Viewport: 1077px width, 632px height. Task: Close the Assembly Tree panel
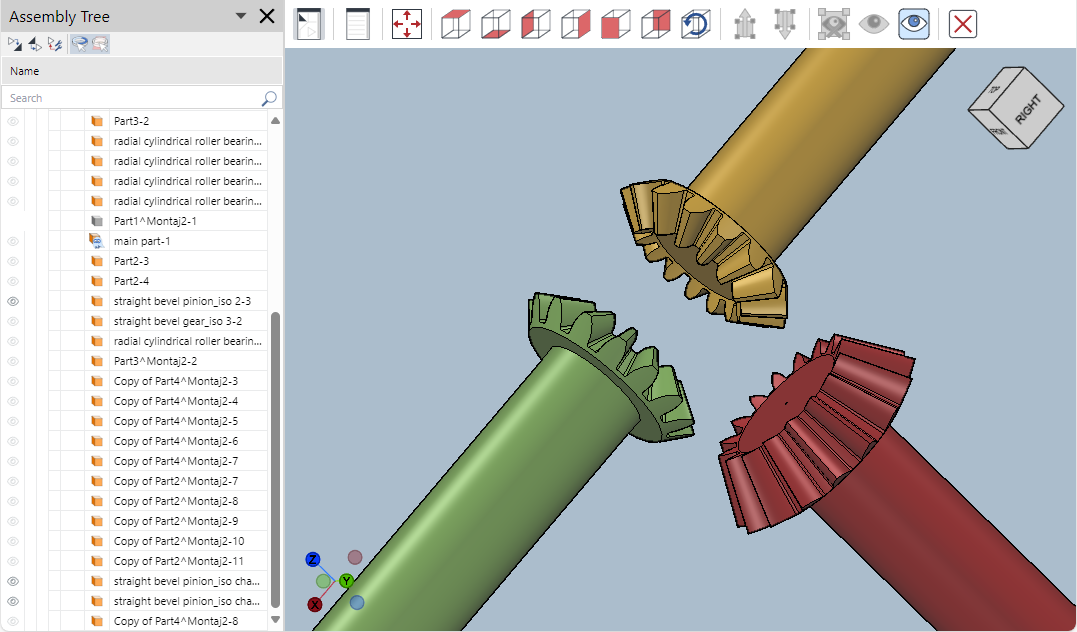pos(267,16)
